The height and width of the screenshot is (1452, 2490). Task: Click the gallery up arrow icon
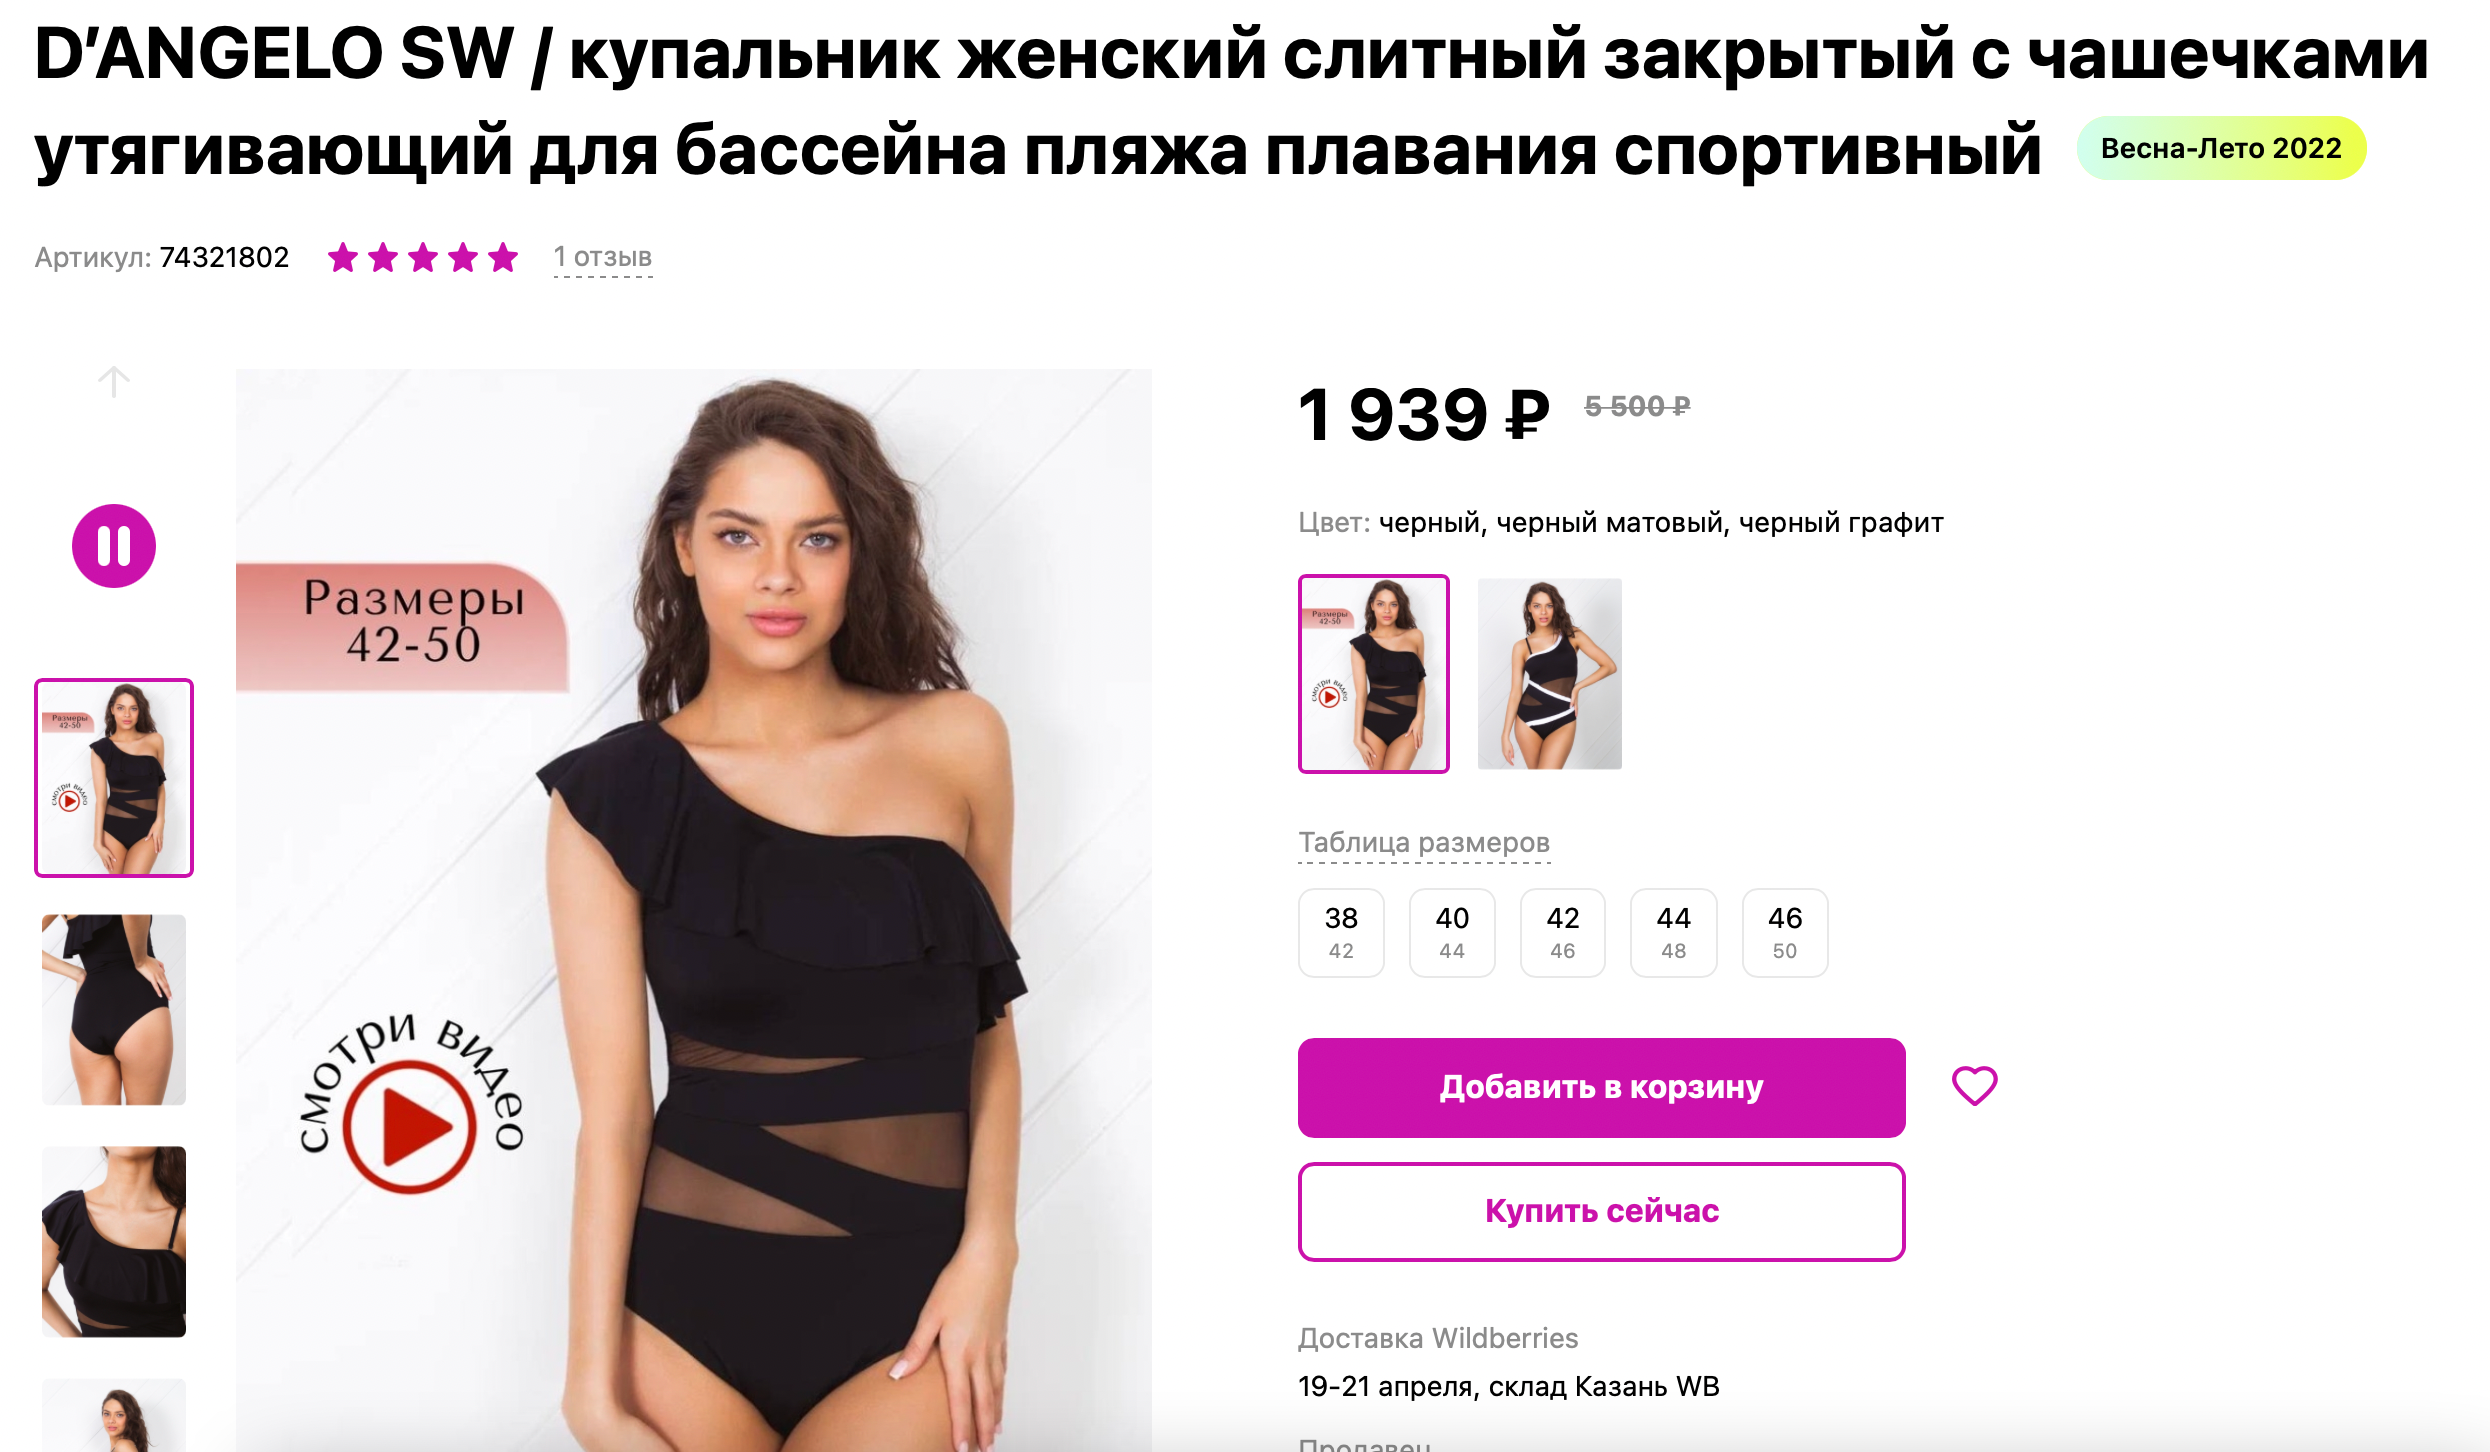114,382
